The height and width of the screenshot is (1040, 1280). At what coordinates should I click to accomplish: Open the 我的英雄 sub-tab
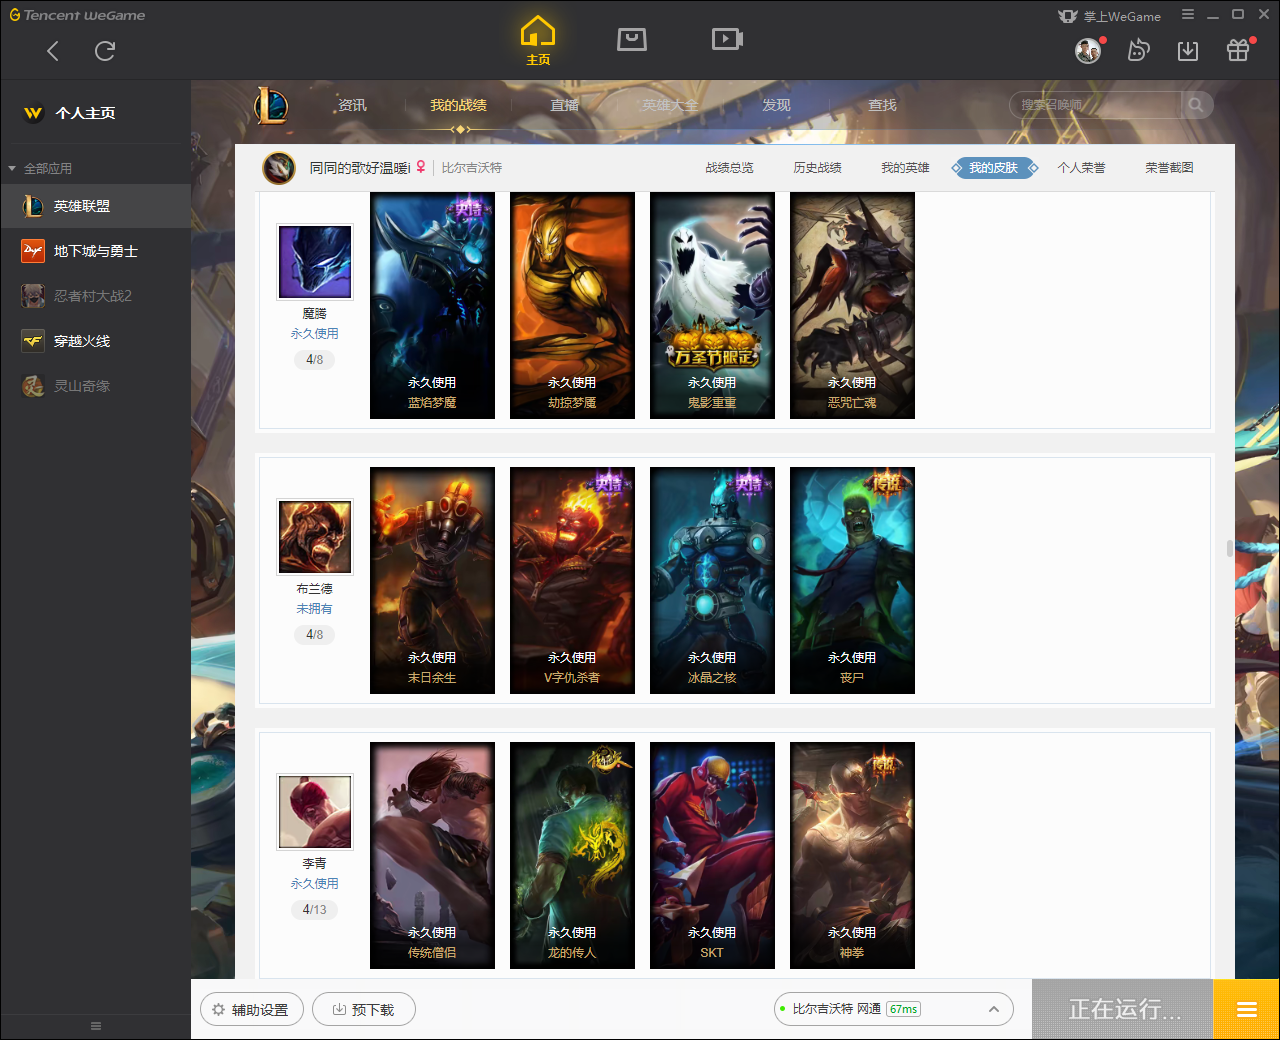905,168
